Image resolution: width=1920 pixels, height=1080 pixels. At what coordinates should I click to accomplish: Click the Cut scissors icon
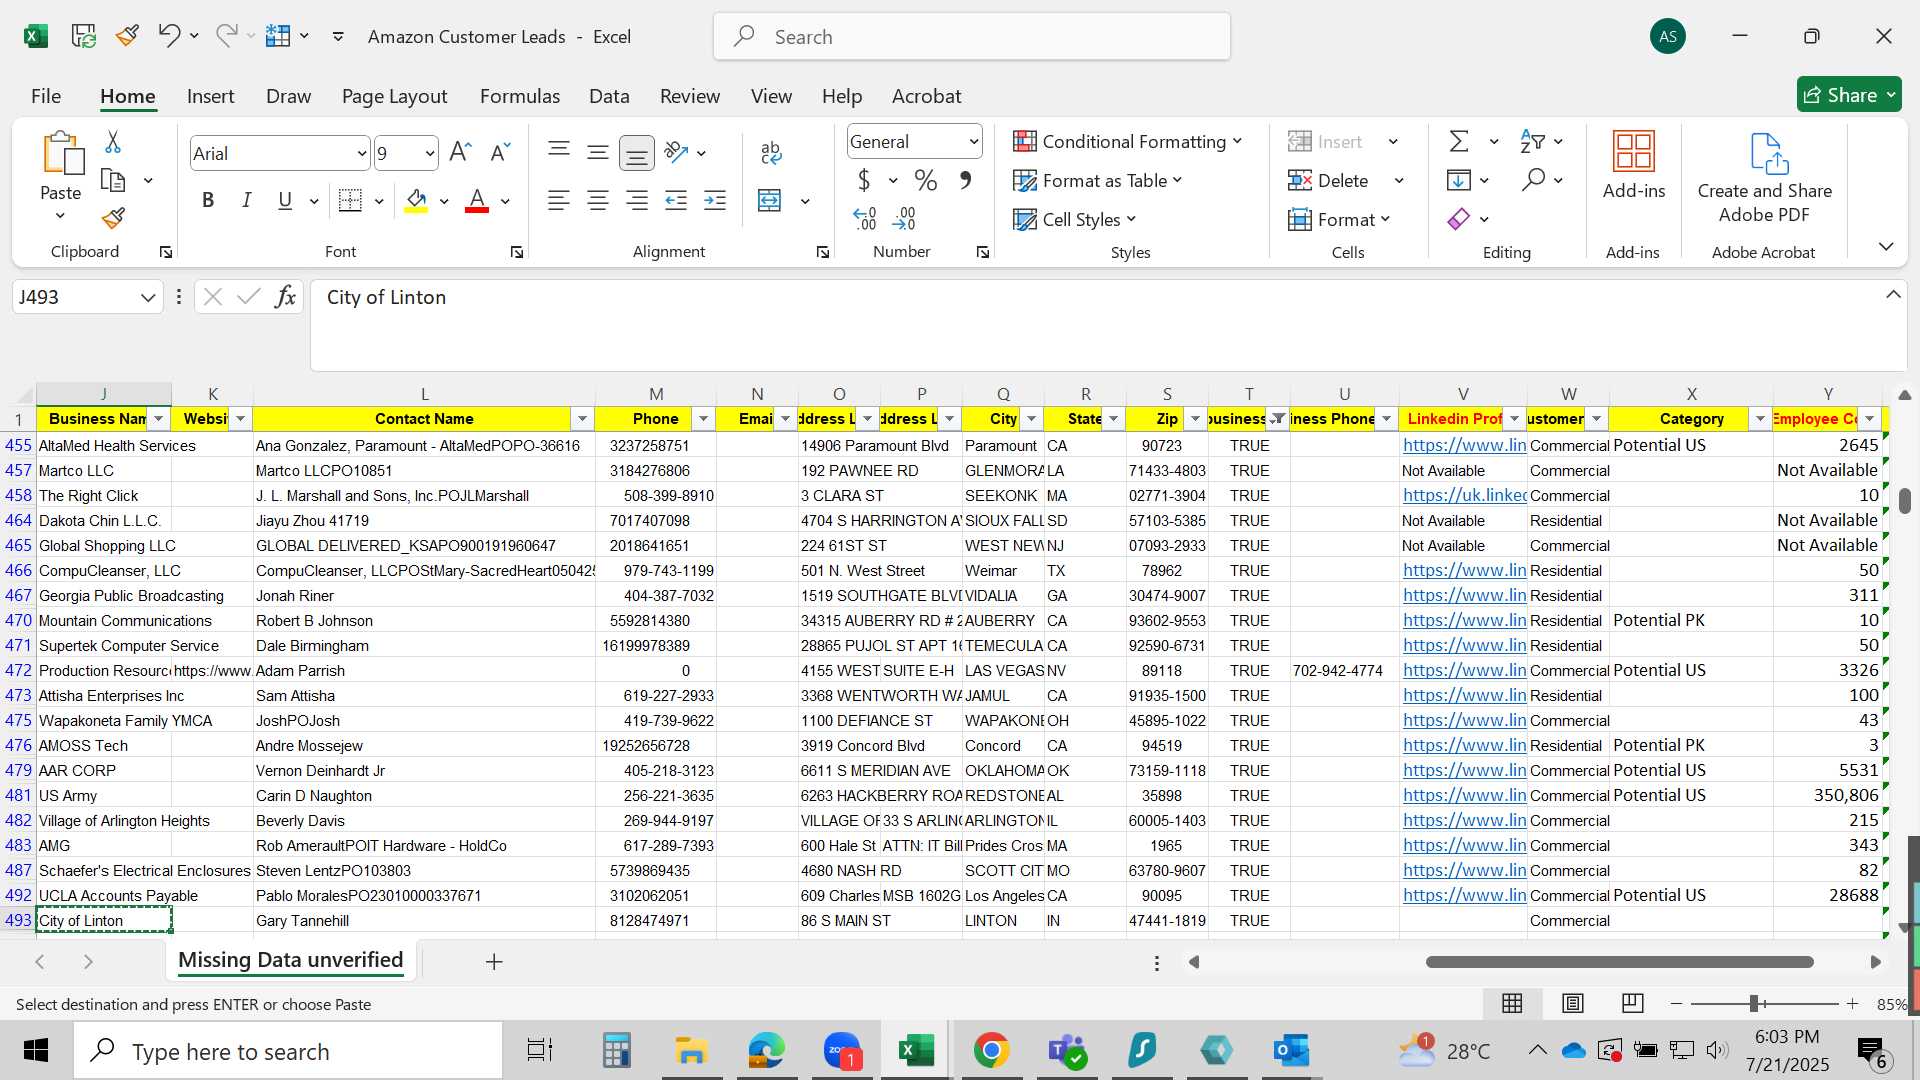pos(113,142)
